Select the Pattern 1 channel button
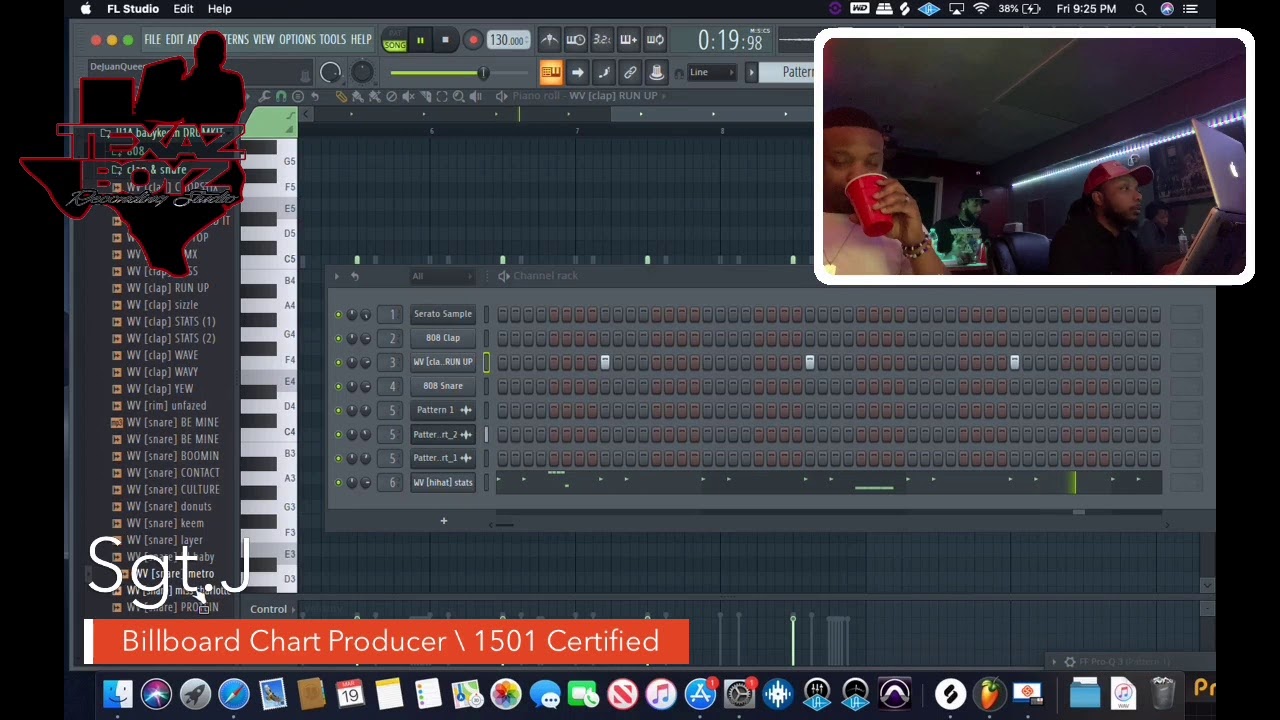Viewport: 1280px width, 720px height. pyautogui.click(x=443, y=410)
